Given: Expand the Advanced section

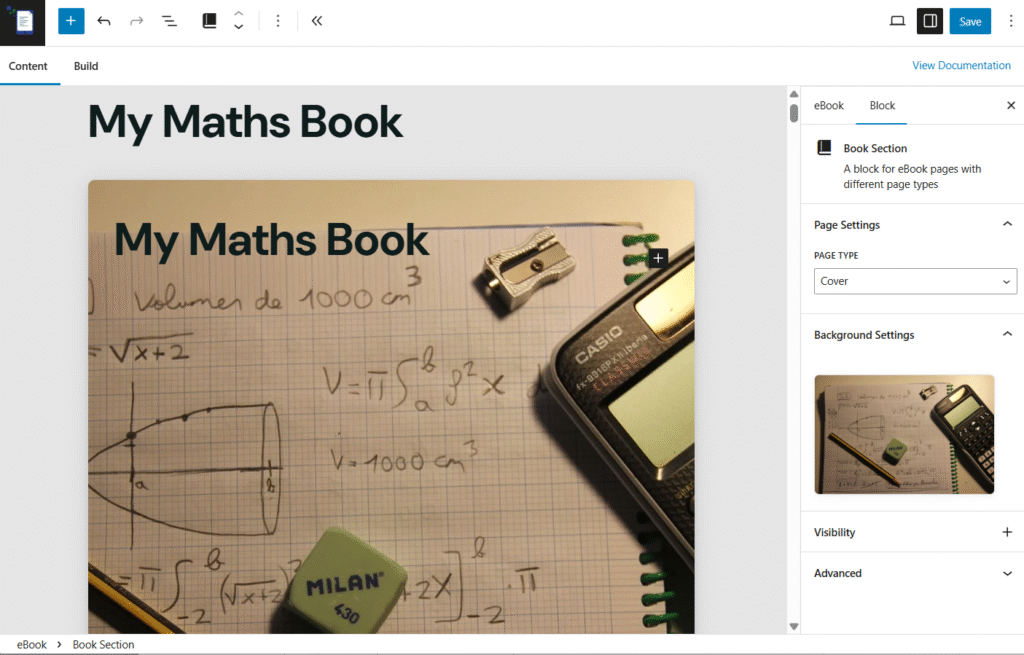Looking at the screenshot, I should 1007,573.
